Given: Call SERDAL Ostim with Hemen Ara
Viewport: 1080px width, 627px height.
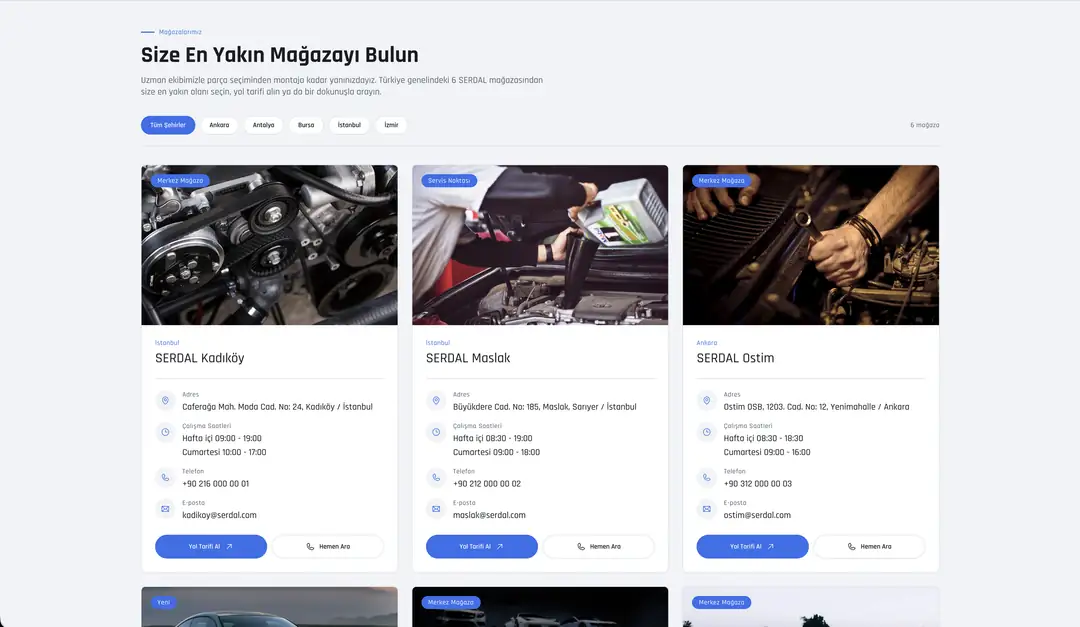Looking at the screenshot, I should pos(869,546).
